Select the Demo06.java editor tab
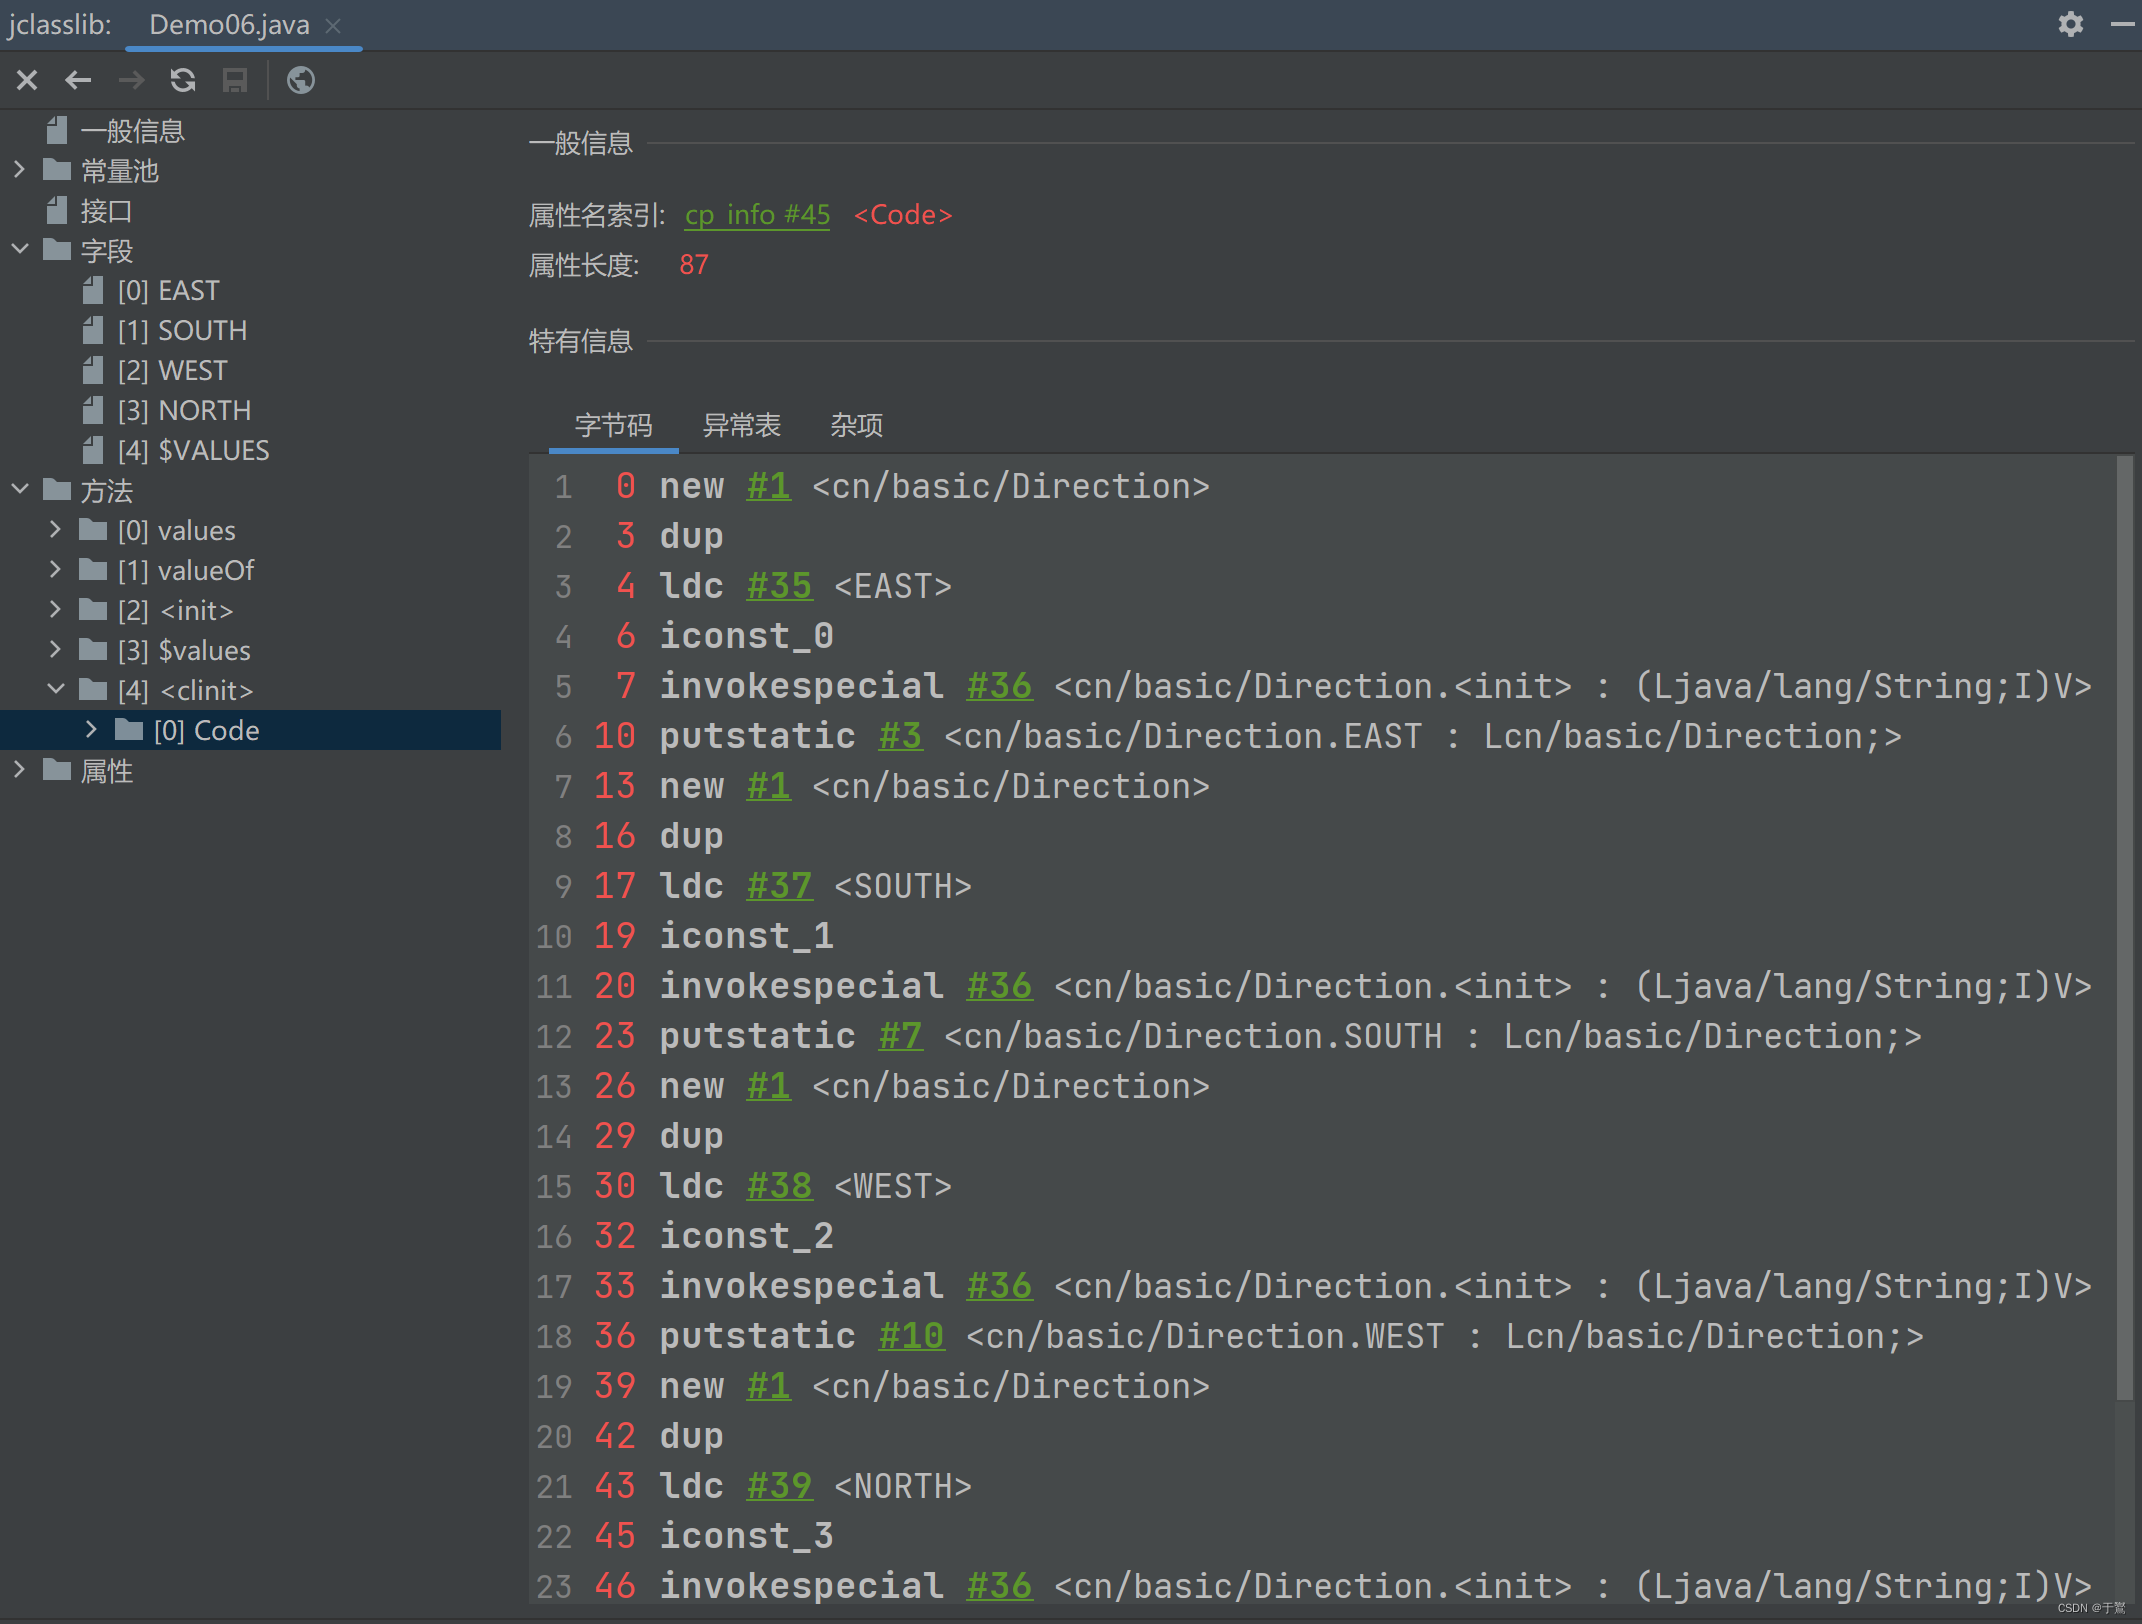Image resolution: width=2142 pixels, height=1624 pixels. point(228,24)
